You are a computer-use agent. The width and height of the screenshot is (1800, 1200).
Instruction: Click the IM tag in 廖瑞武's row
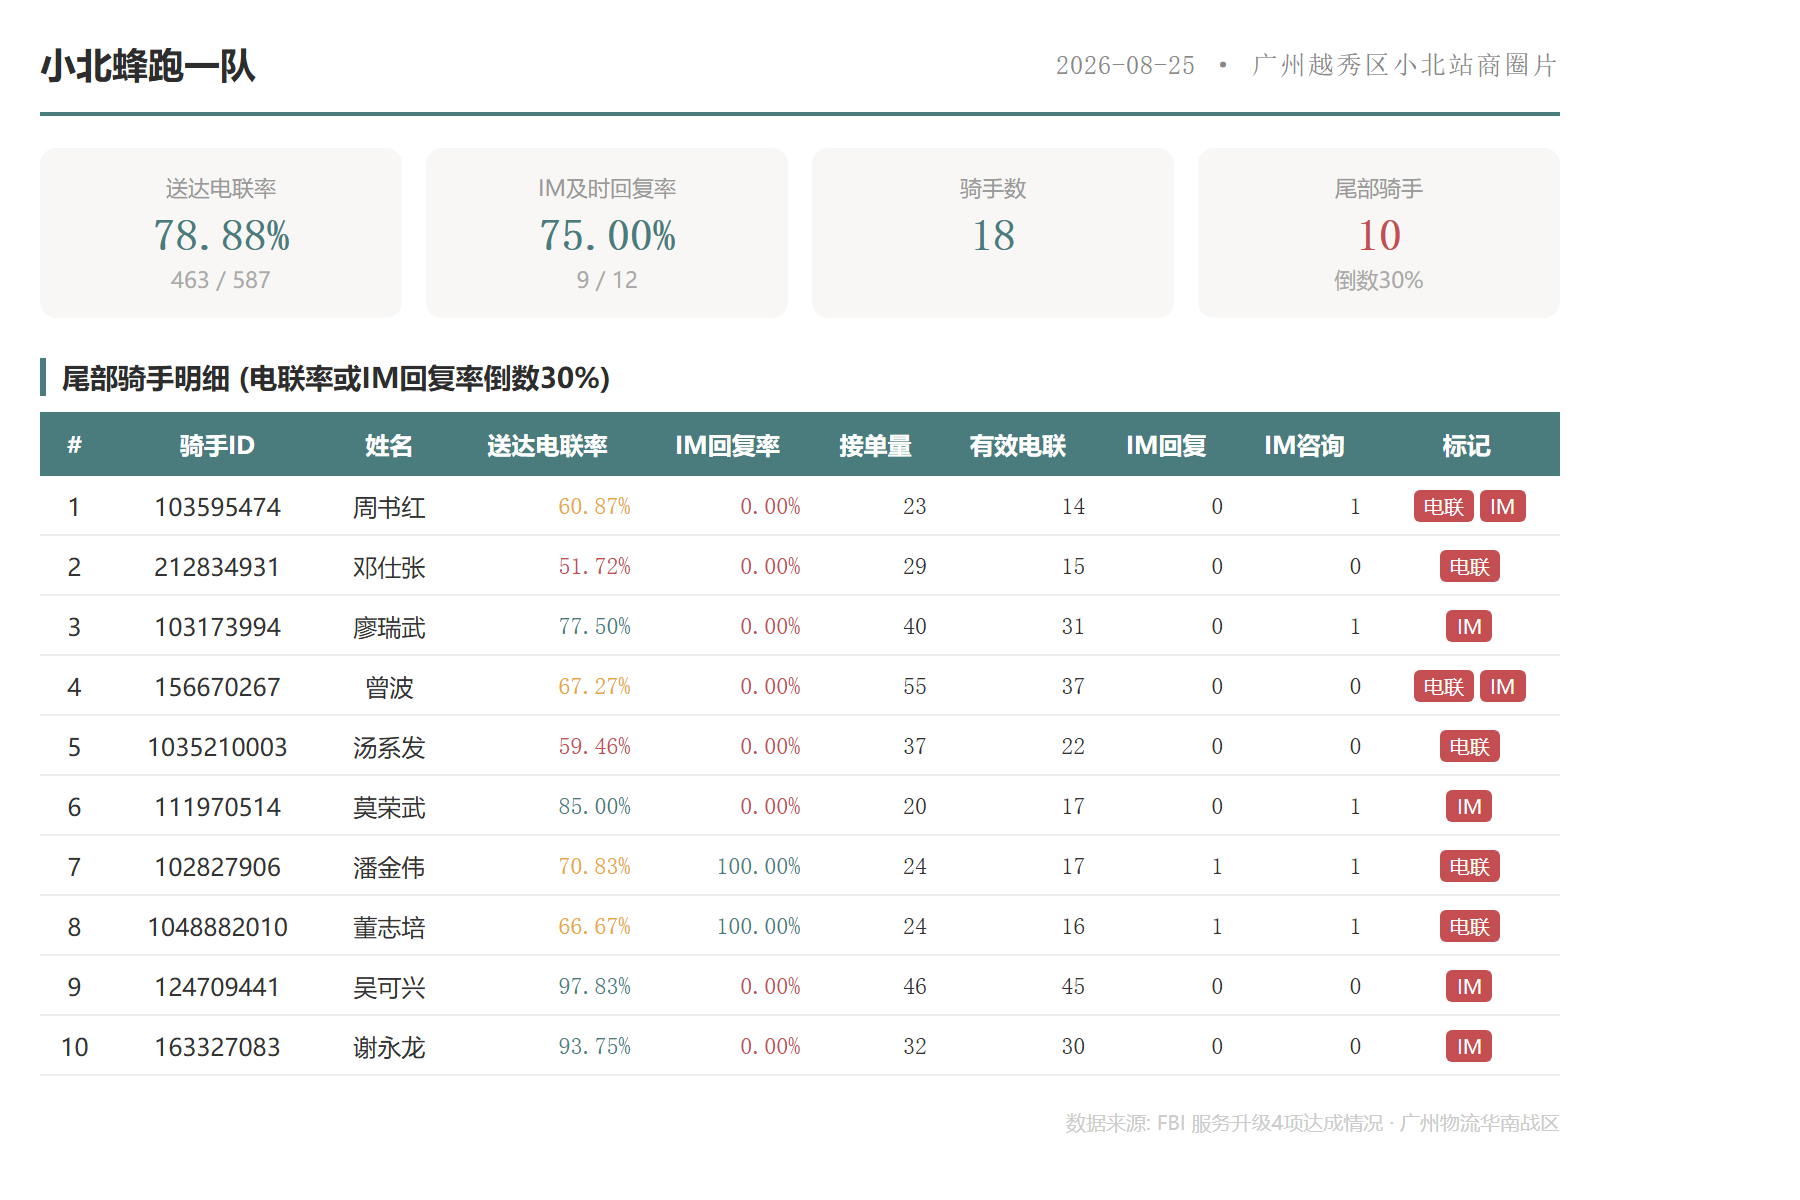point(1469,626)
